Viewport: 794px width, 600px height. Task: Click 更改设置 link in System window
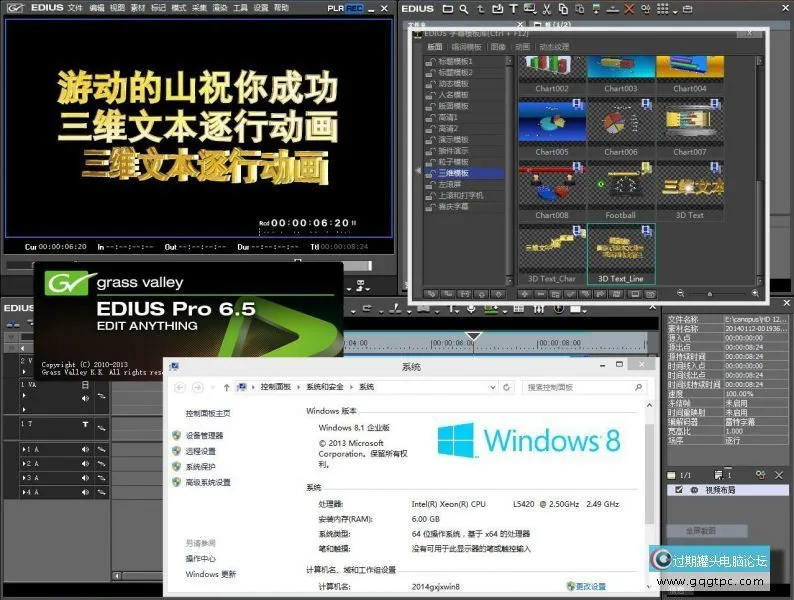[590, 586]
